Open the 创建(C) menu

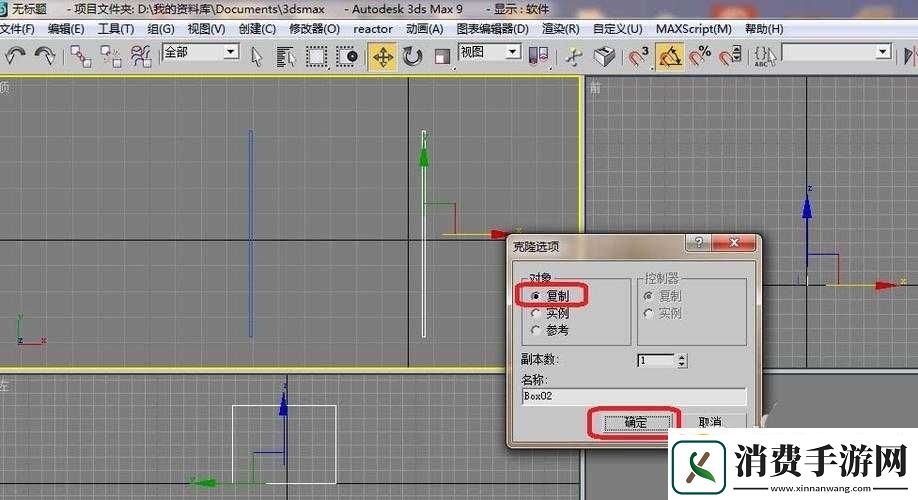coord(257,29)
